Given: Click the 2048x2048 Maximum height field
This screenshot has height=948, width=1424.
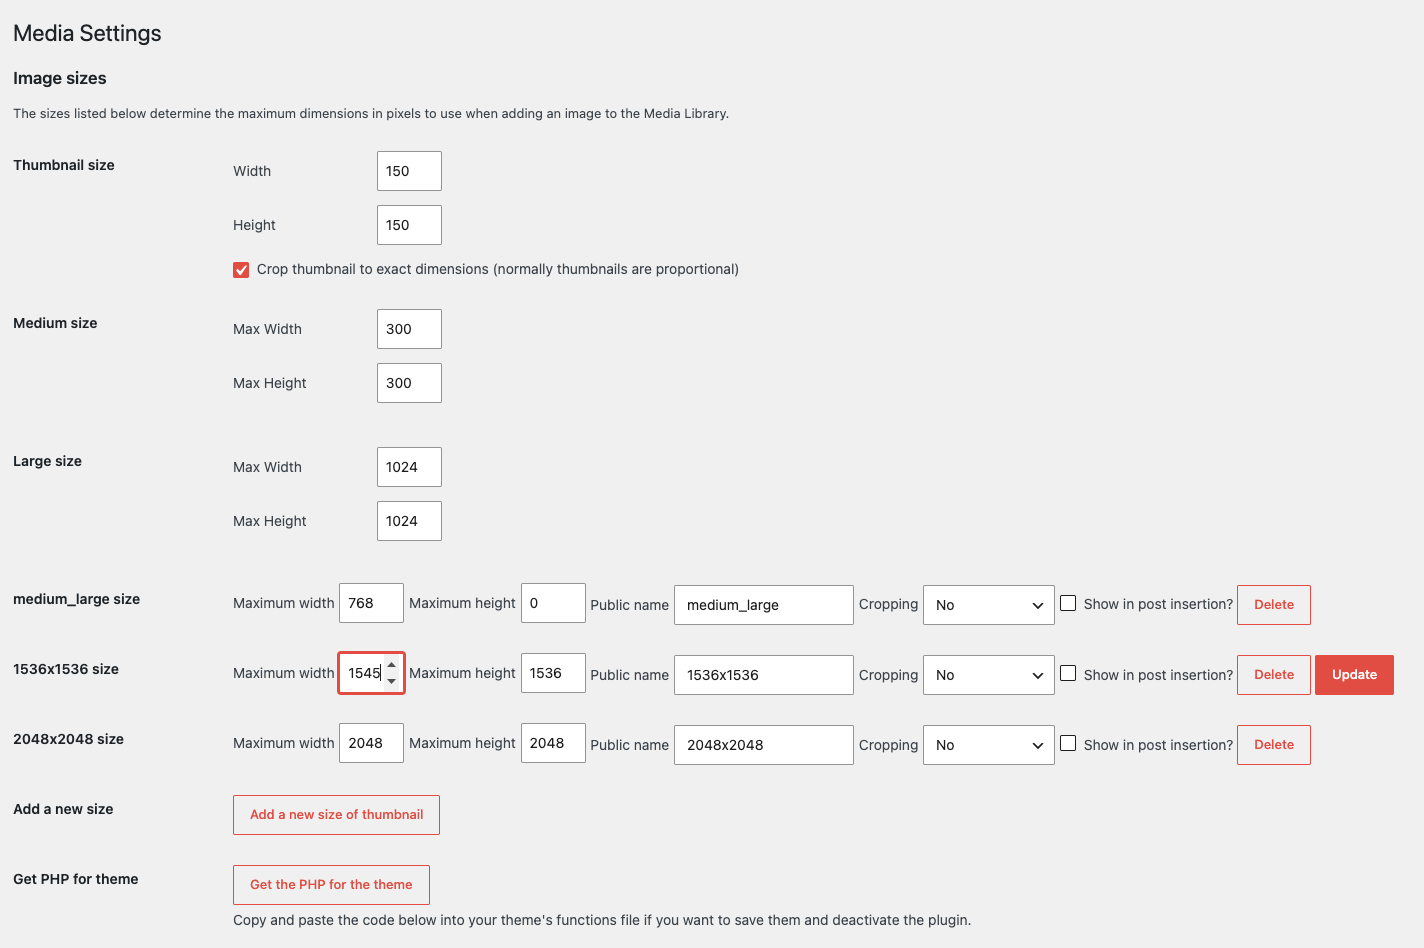Looking at the screenshot, I should pyautogui.click(x=553, y=743).
